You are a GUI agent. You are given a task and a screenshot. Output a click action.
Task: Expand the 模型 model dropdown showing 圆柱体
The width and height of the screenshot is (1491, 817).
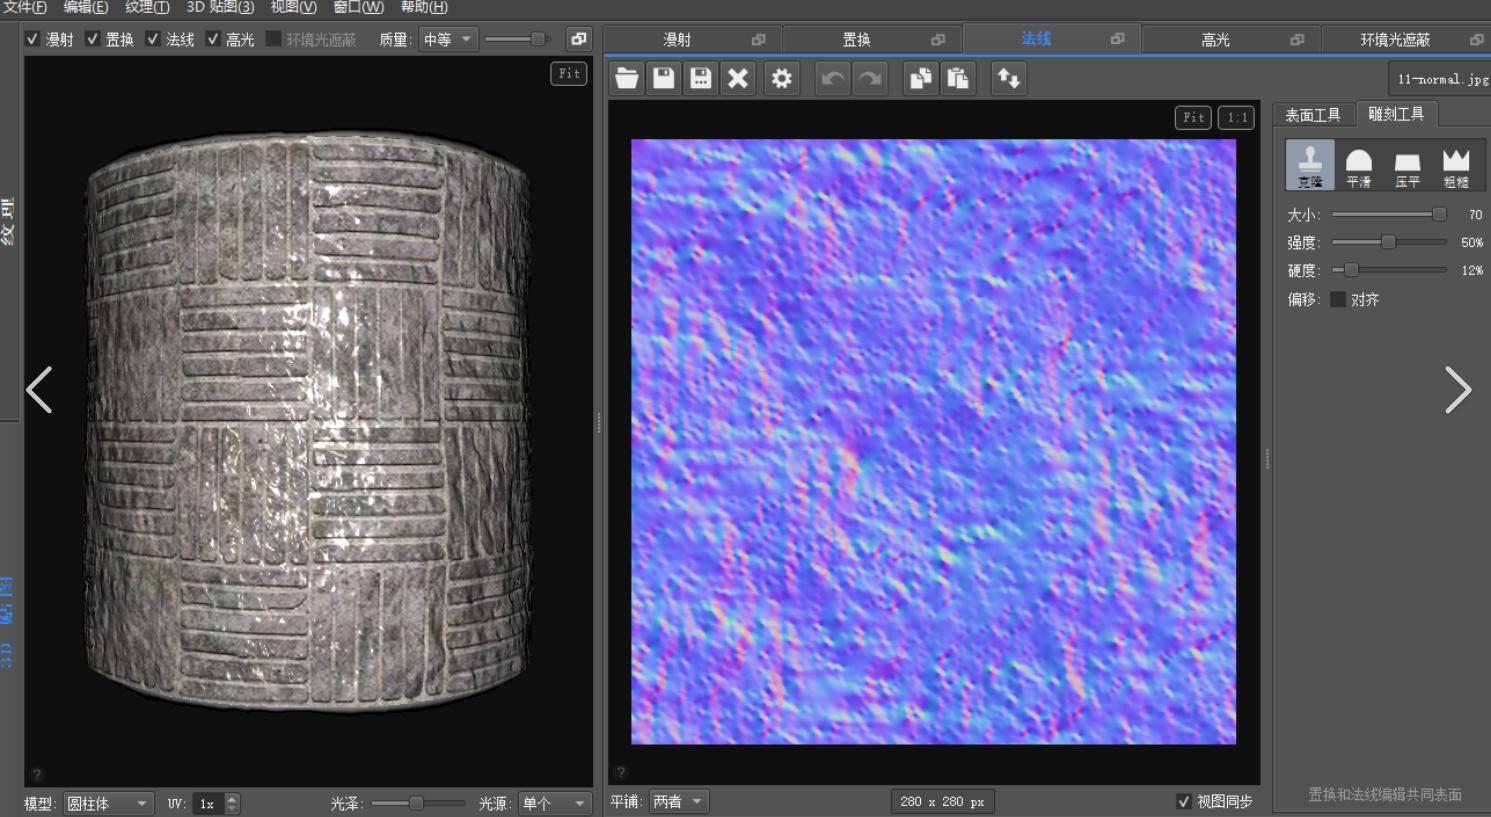pyautogui.click(x=108, y=803)
